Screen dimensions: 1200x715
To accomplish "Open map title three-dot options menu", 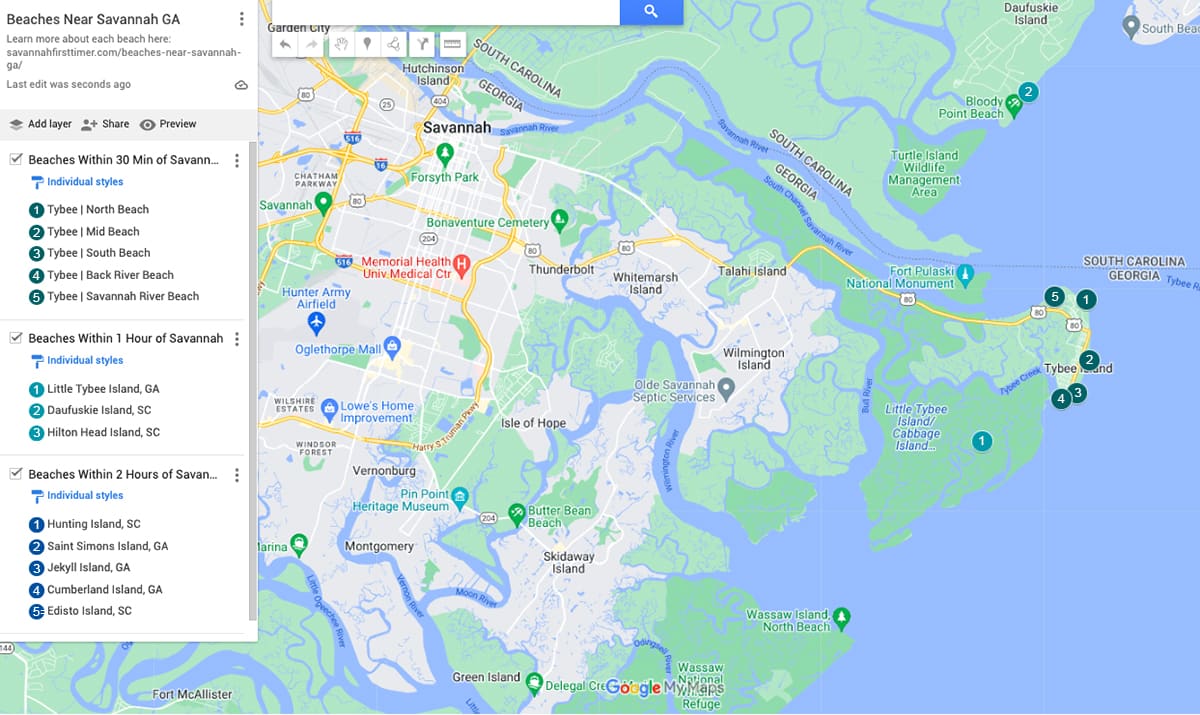I will pyautogui.click(x=241, y=19).
